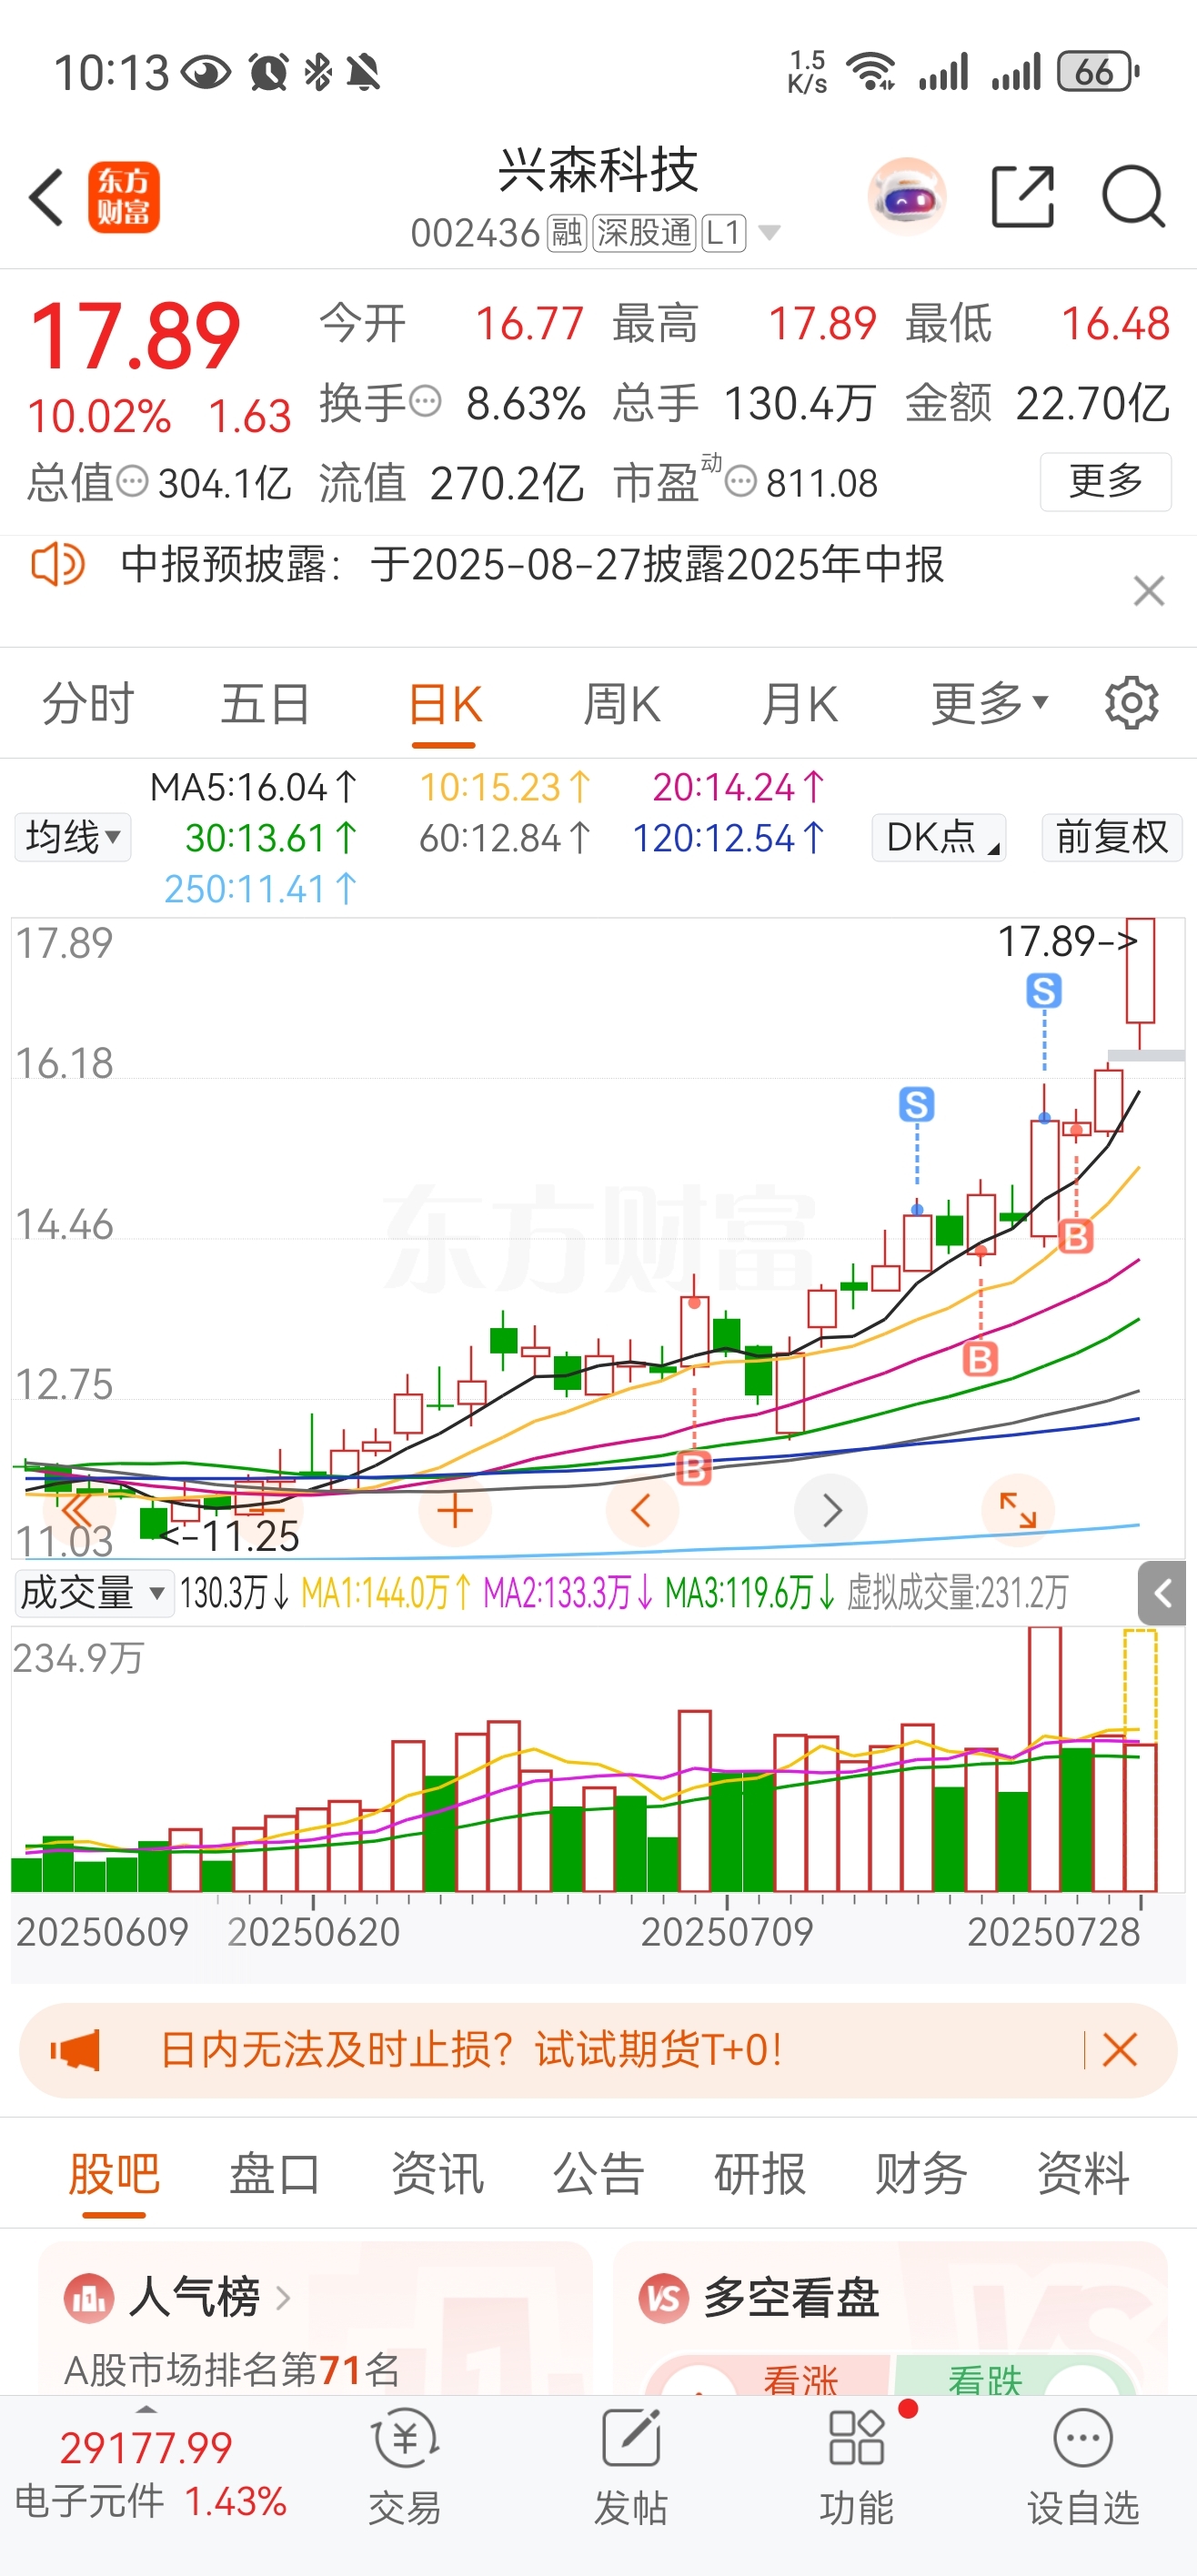1197x2576 pixels.
Task: Close the mid-report disclosure notice
Action: 1149,591
